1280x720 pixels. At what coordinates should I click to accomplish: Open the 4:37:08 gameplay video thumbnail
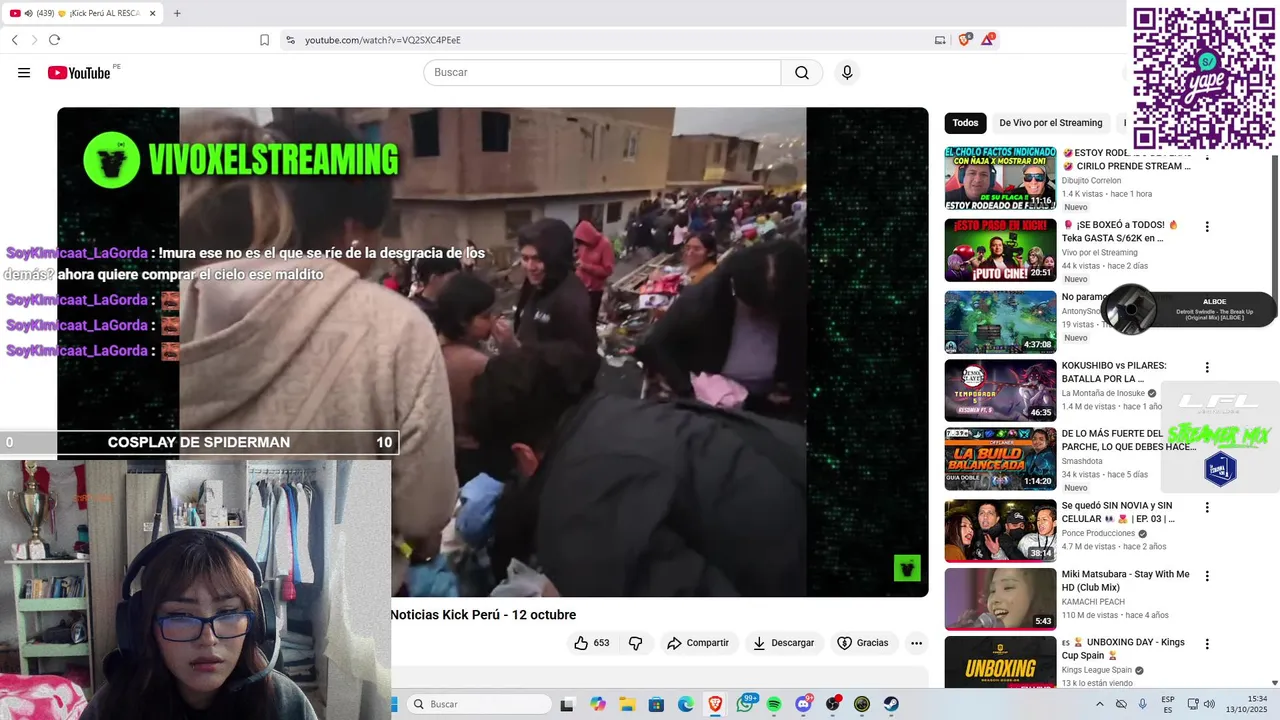1000,322
